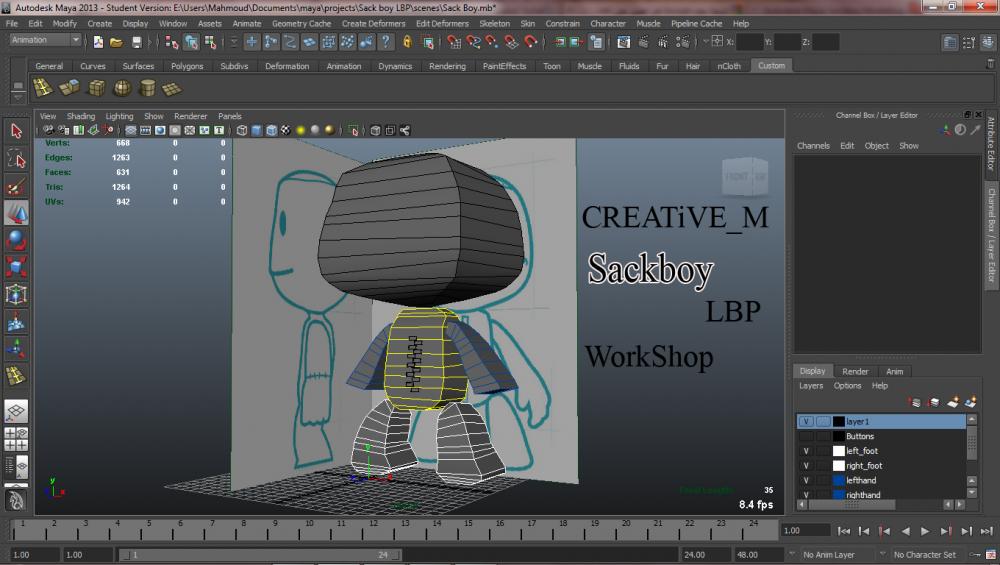Open the input field mode dropdown arrow near X
The image size is (1000, 565).
point(705,41)
